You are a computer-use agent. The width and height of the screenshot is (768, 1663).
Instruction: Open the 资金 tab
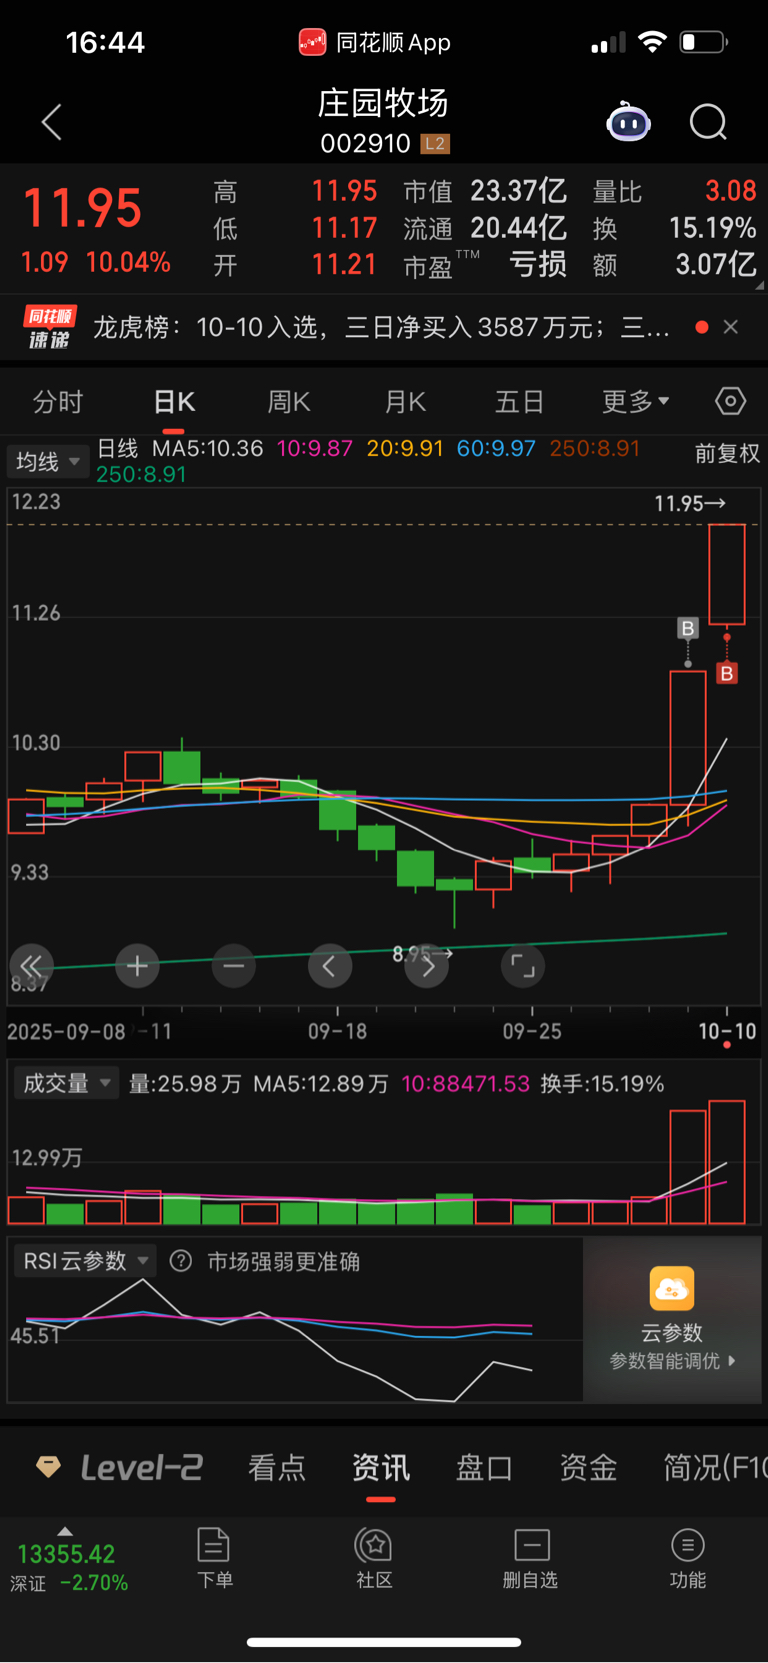point(588,1467)
